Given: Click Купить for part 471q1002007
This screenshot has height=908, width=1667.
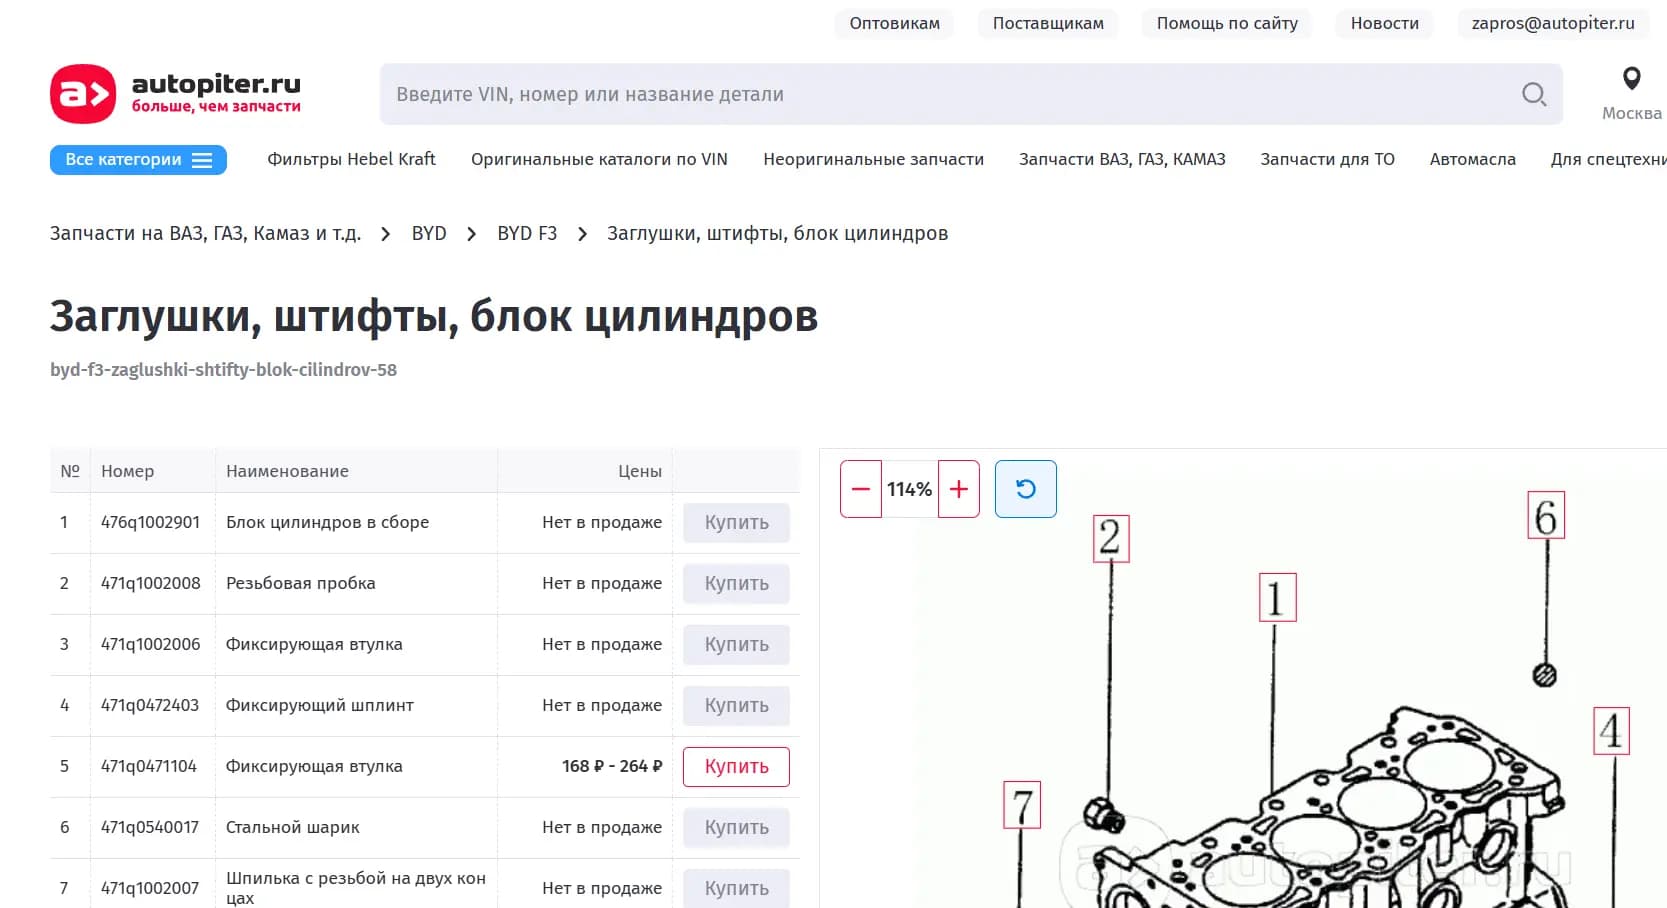Looking at the screenshot, I should pos(736,889).
